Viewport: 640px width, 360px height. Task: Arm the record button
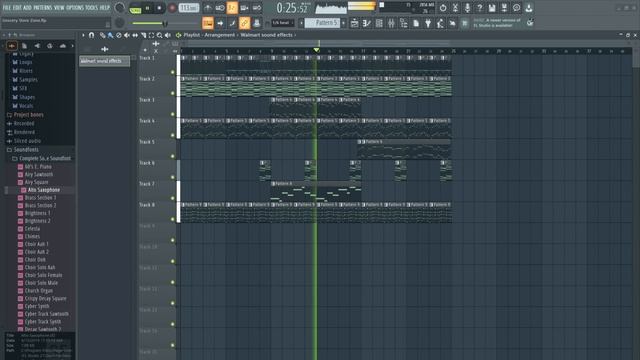pyautogui.click(x=172, y=8)
